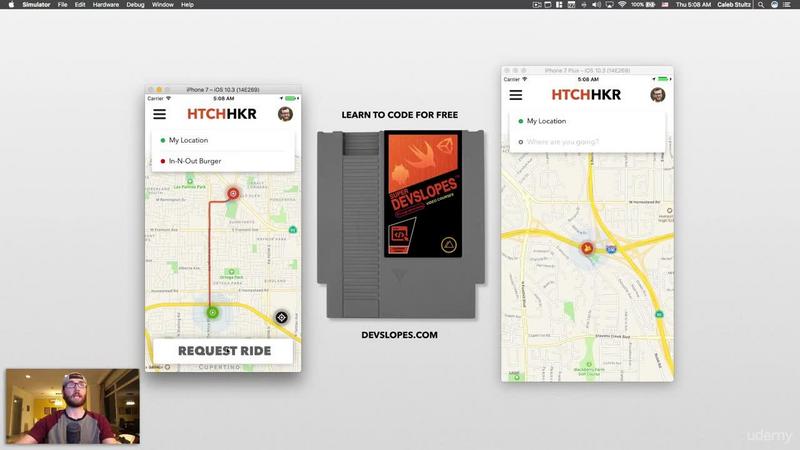
Task: Click the REQUEST RIDE button
Action: pos(223,351)
